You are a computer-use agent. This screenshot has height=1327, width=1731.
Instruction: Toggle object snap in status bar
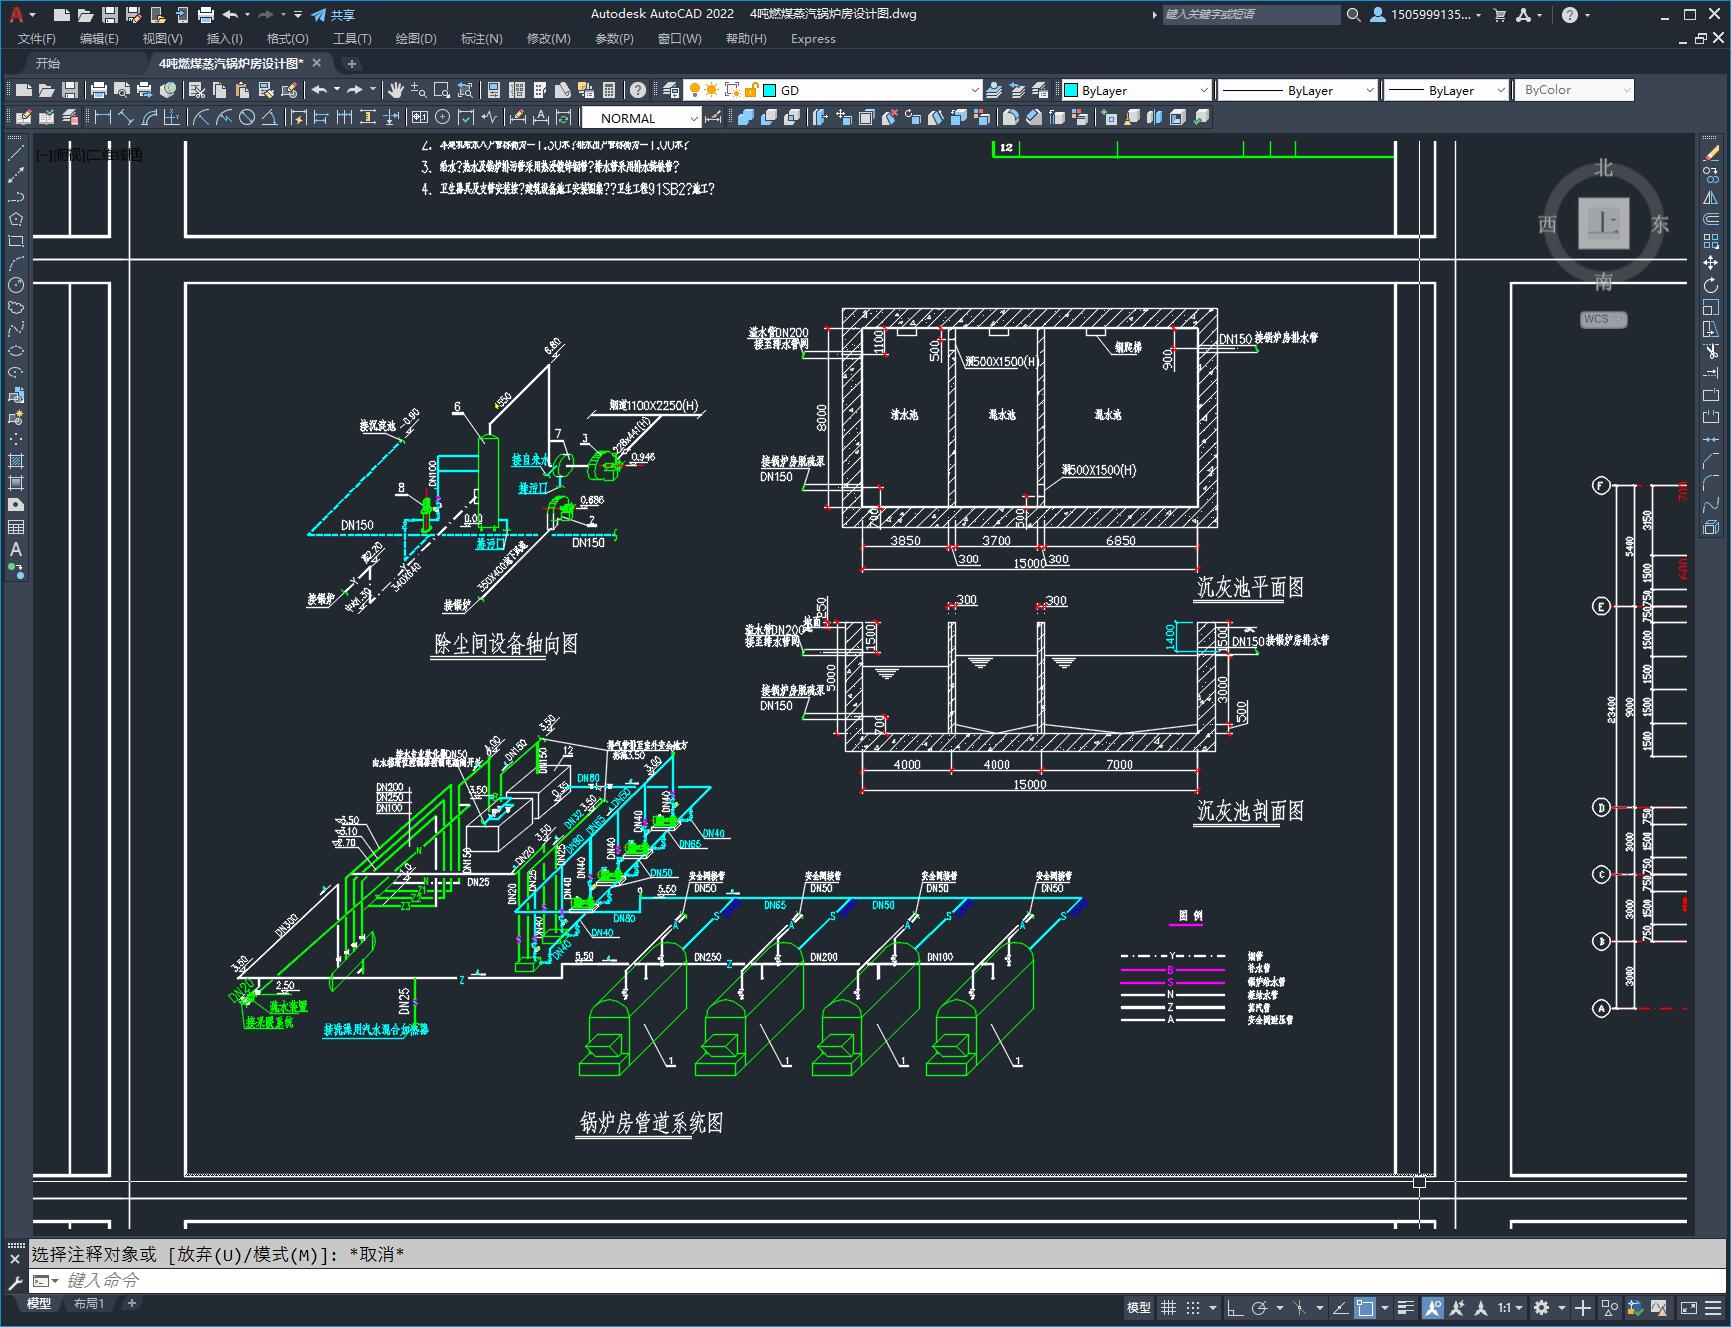[x=1365, y=1307]
